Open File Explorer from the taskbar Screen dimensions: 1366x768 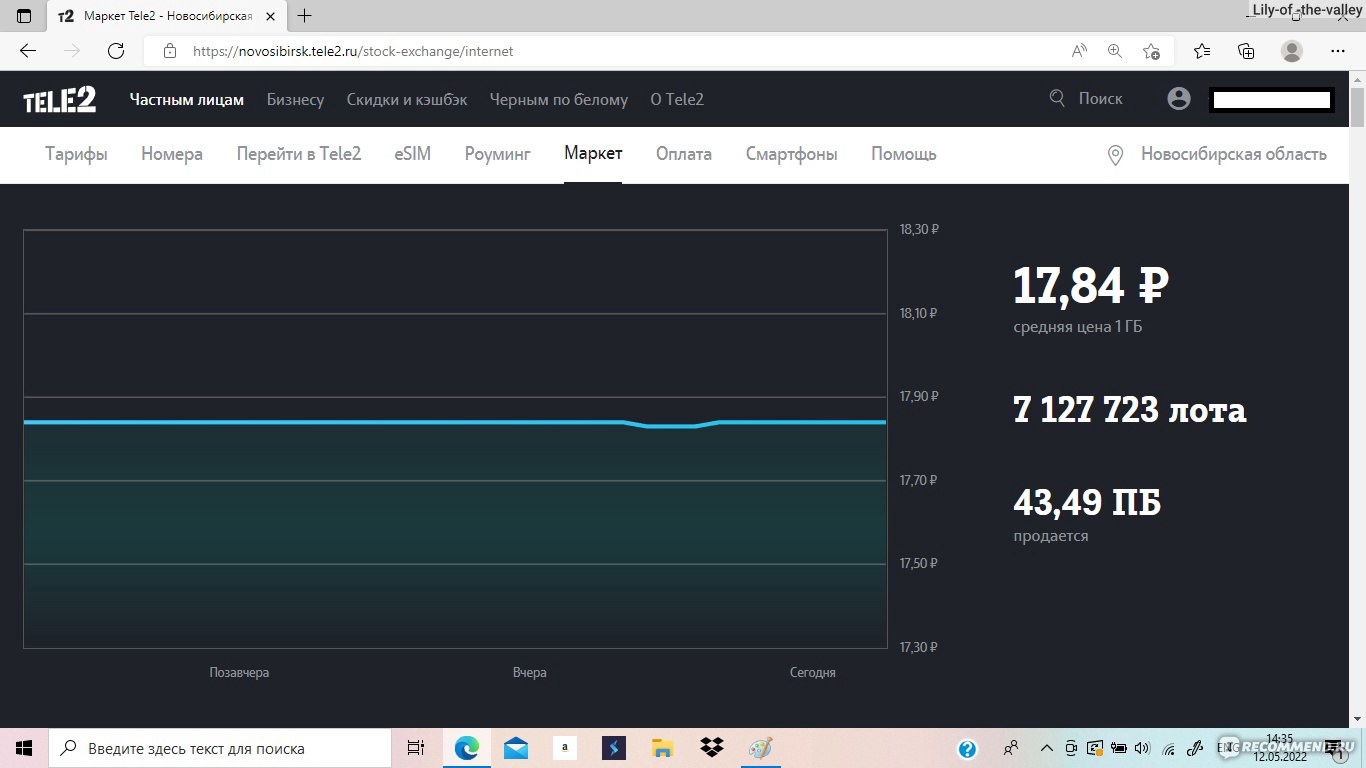663,748
